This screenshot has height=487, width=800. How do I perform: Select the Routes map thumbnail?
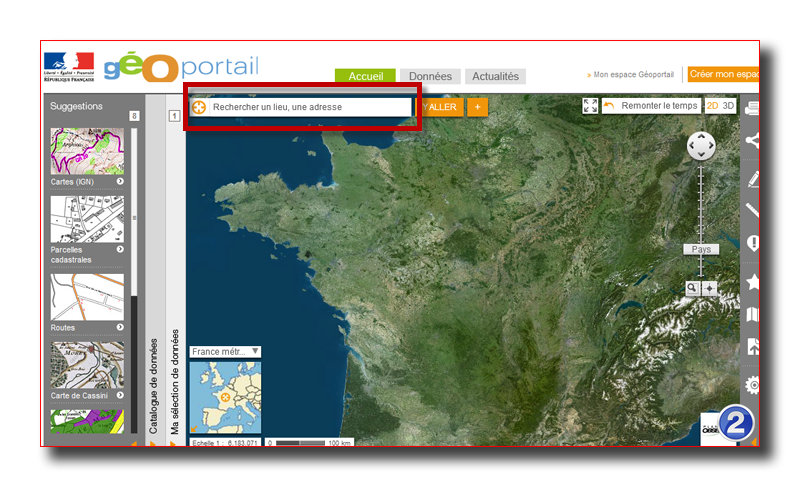(87, 297)
